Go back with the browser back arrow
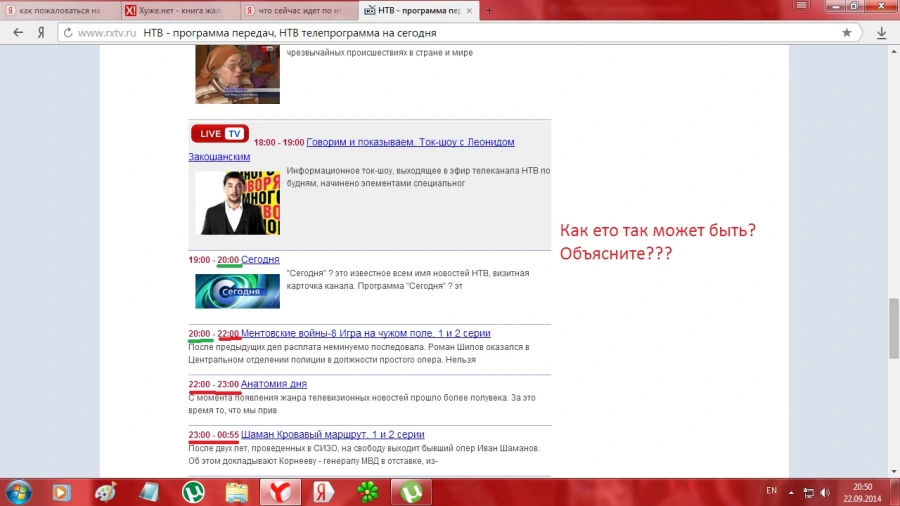 pyautogui.click(x=18, y=33)
